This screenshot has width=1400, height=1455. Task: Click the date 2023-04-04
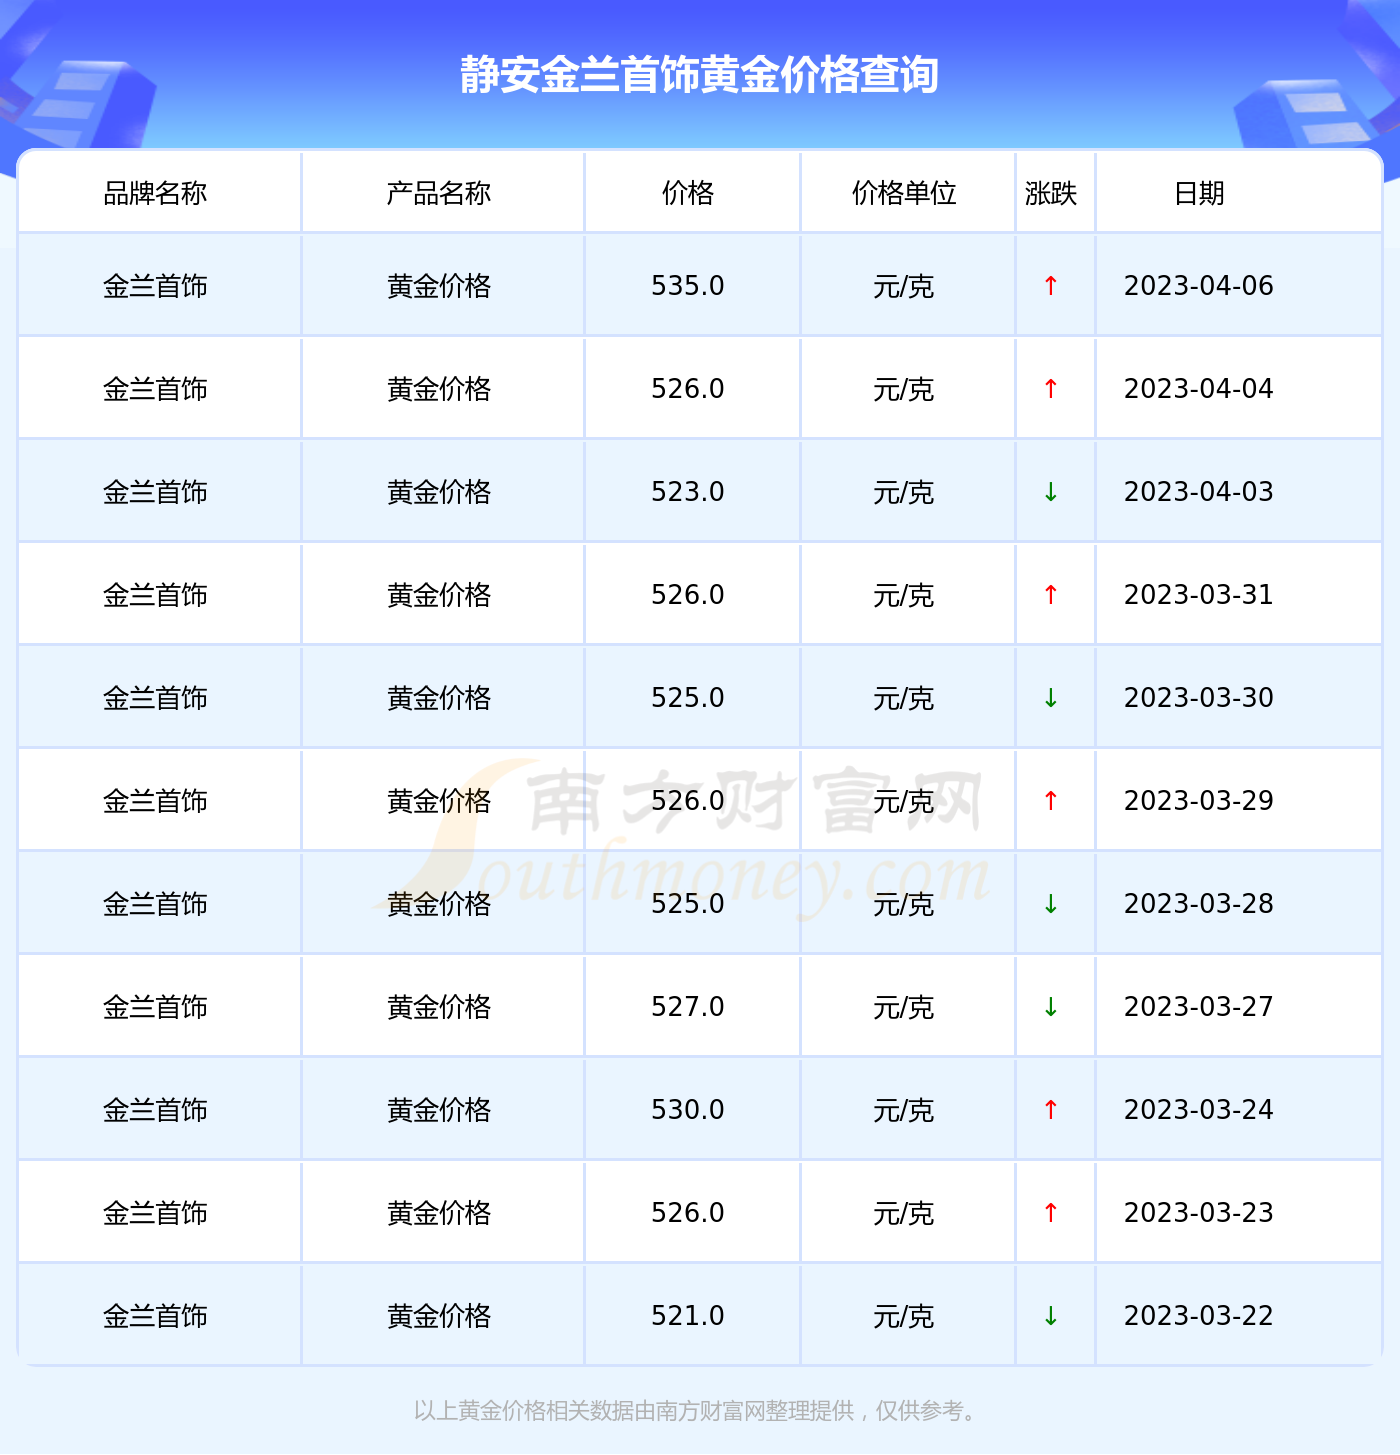point(1199,389)
